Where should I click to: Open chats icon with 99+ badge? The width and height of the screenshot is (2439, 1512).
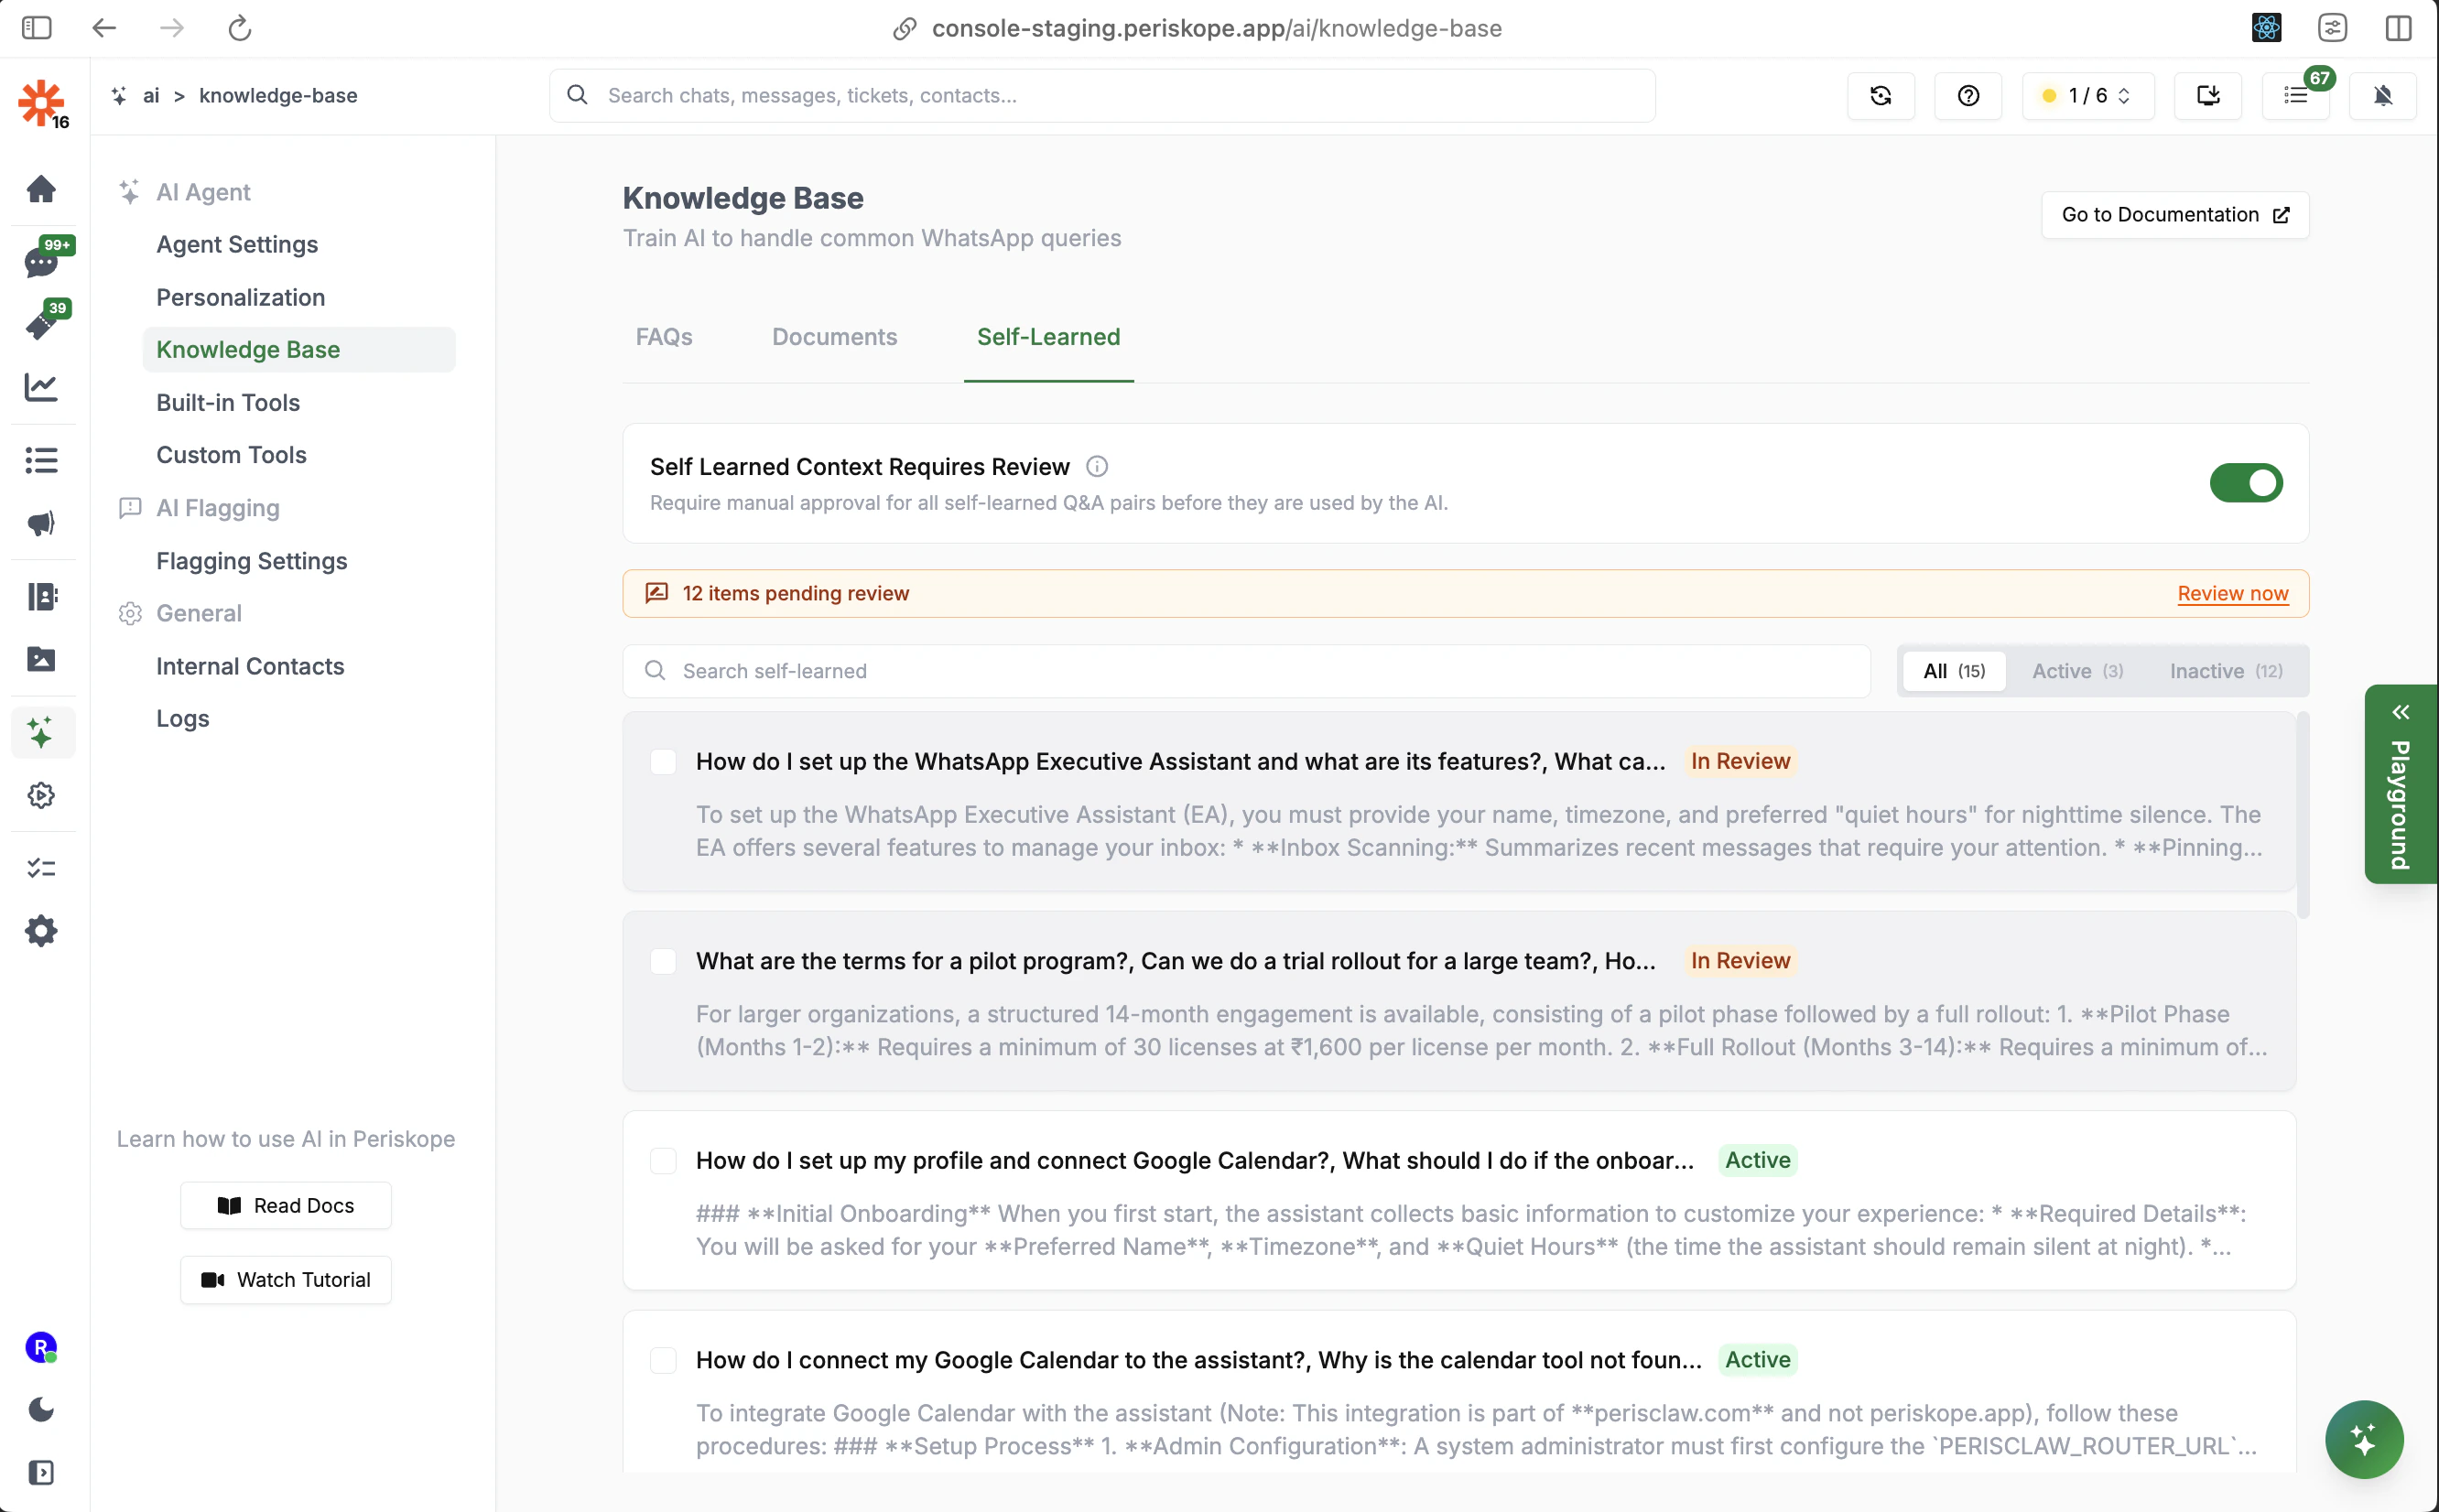tap(41, 261)
